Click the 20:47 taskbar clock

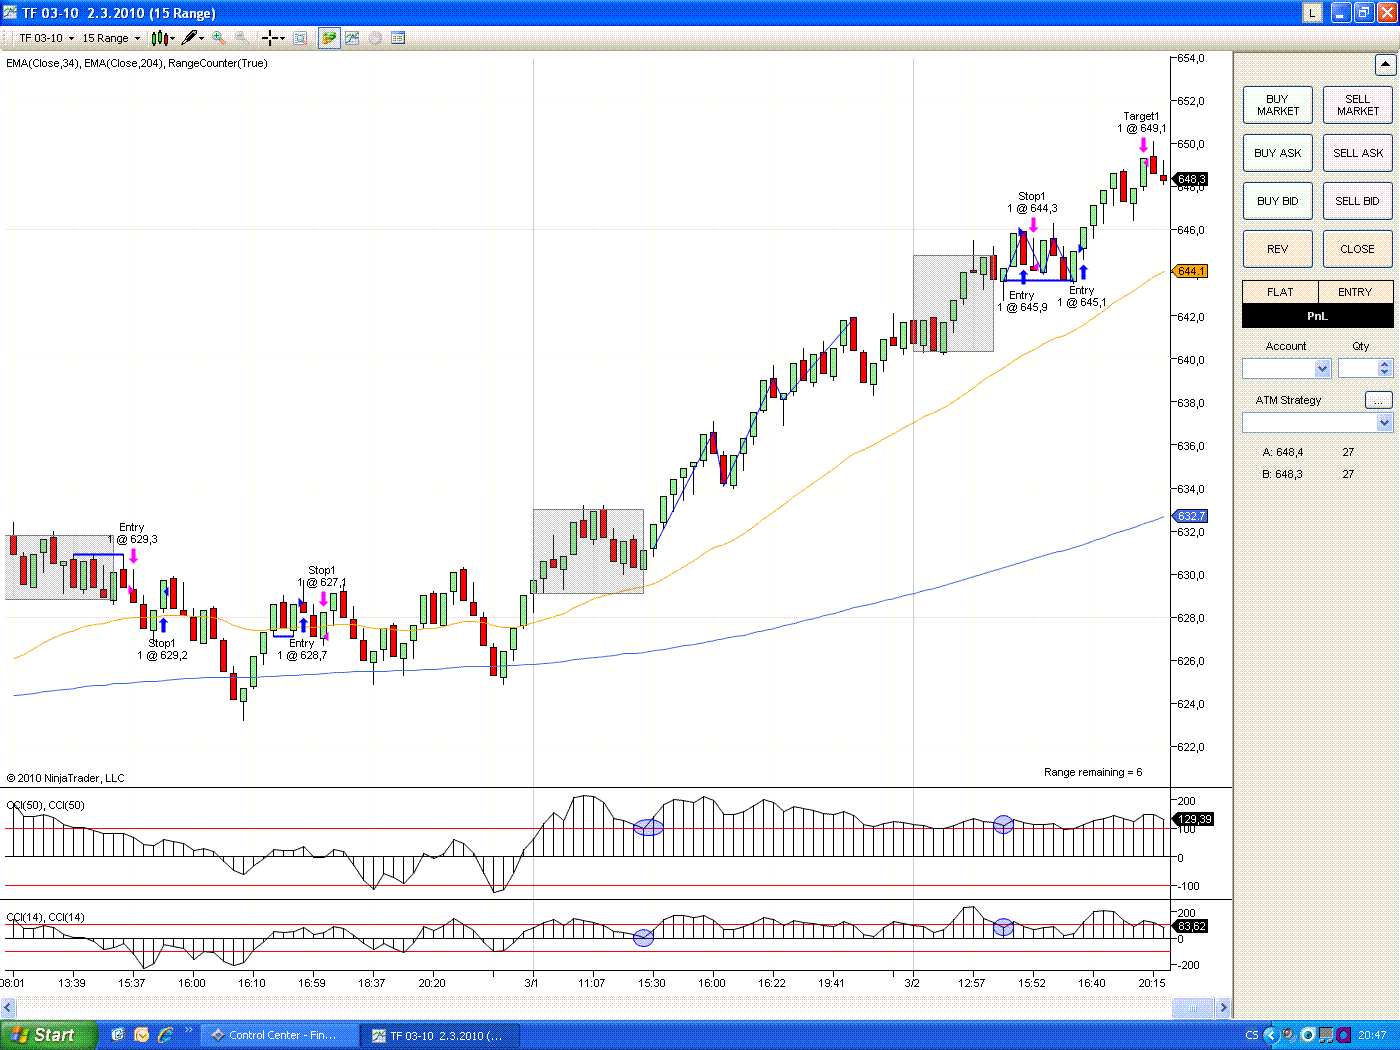point(1373,1035)
